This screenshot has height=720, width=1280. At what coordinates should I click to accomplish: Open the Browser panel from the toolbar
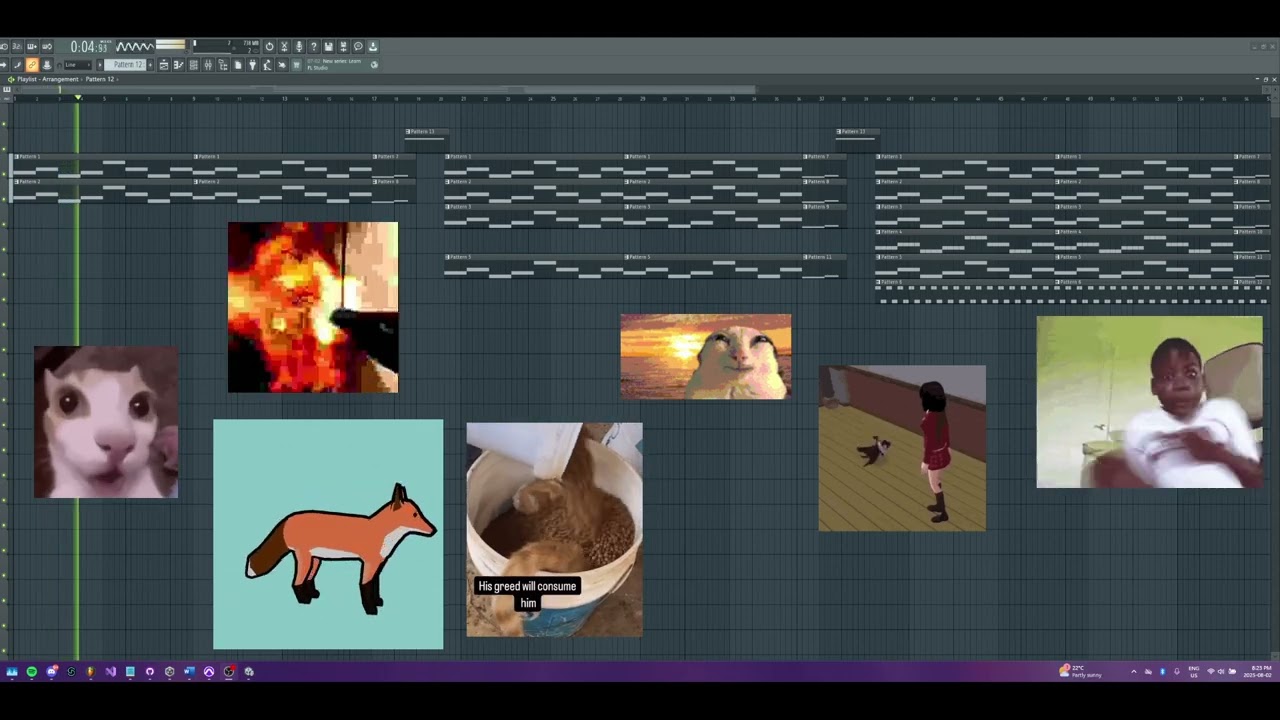click(223, 65)
